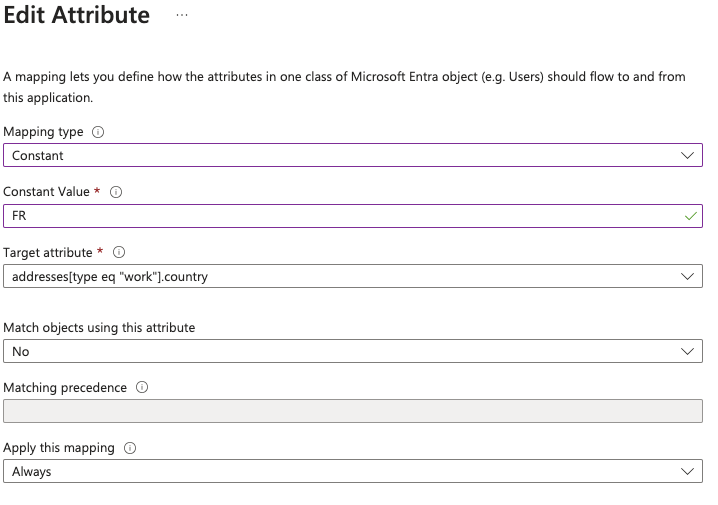Click the Matching precedence info icon
Viewport: 718px width, 505px height.
[142, 387]
